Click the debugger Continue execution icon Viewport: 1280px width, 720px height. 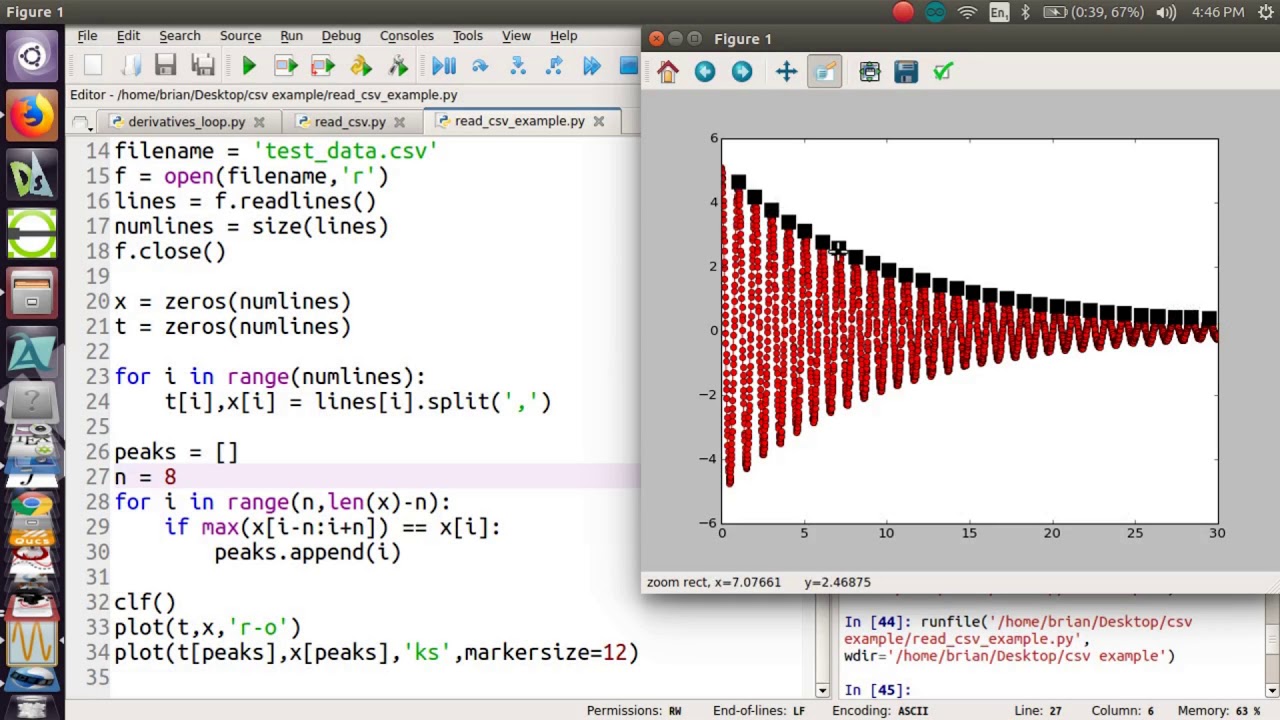[x=592, y=67]
